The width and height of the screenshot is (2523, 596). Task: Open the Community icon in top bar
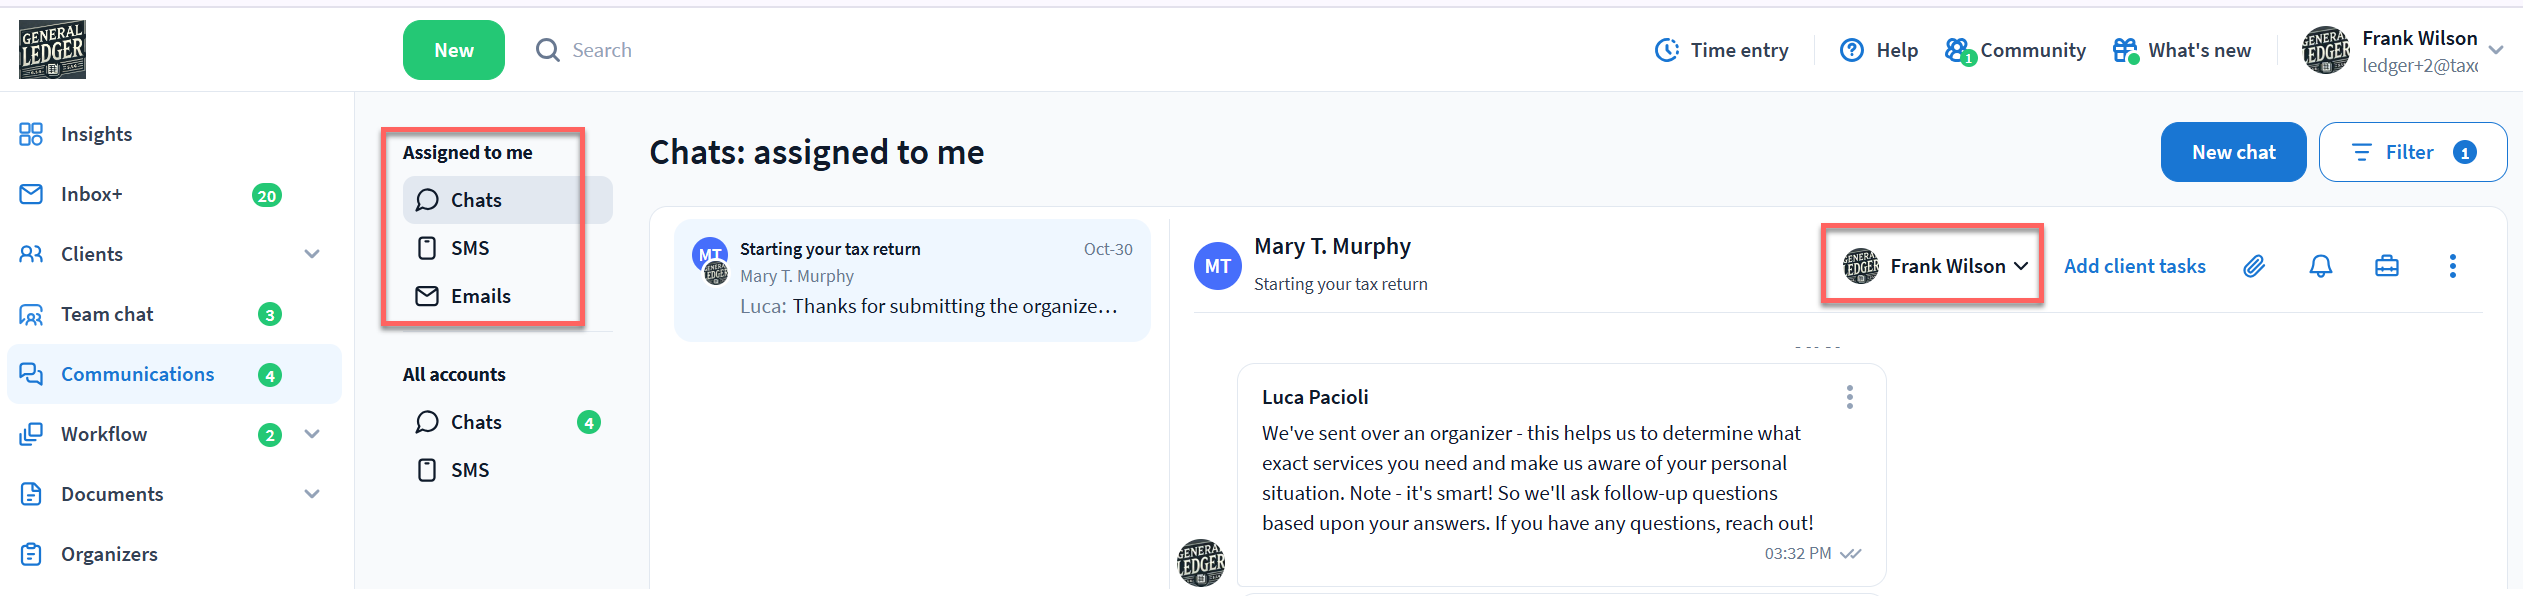pos(1957,50)
